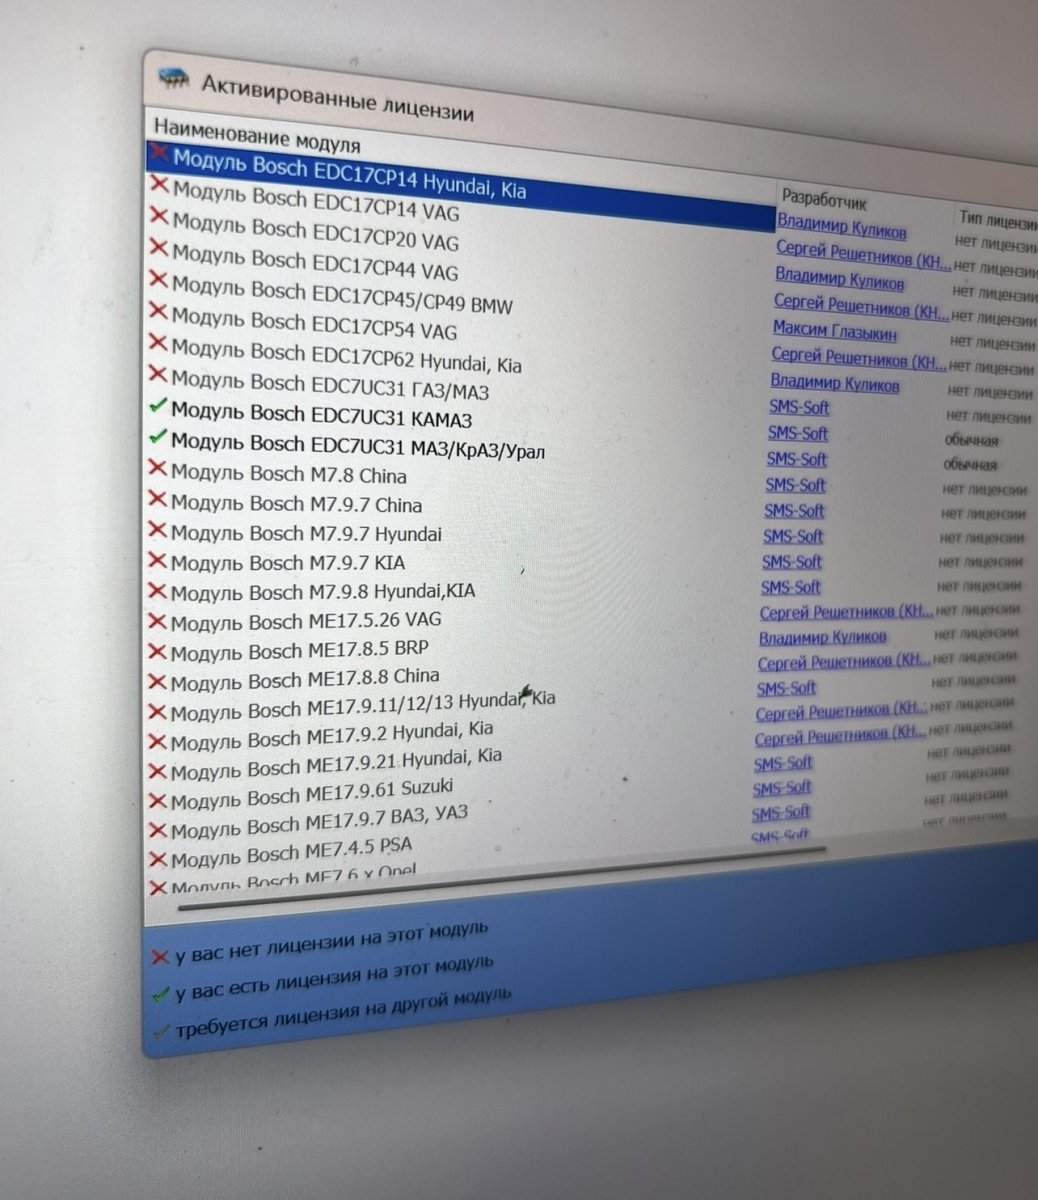
Task: Click the обычная license cell for EDC7UC31 КАМАЗ
Action: pyautogui.click(x=971, y=440)
